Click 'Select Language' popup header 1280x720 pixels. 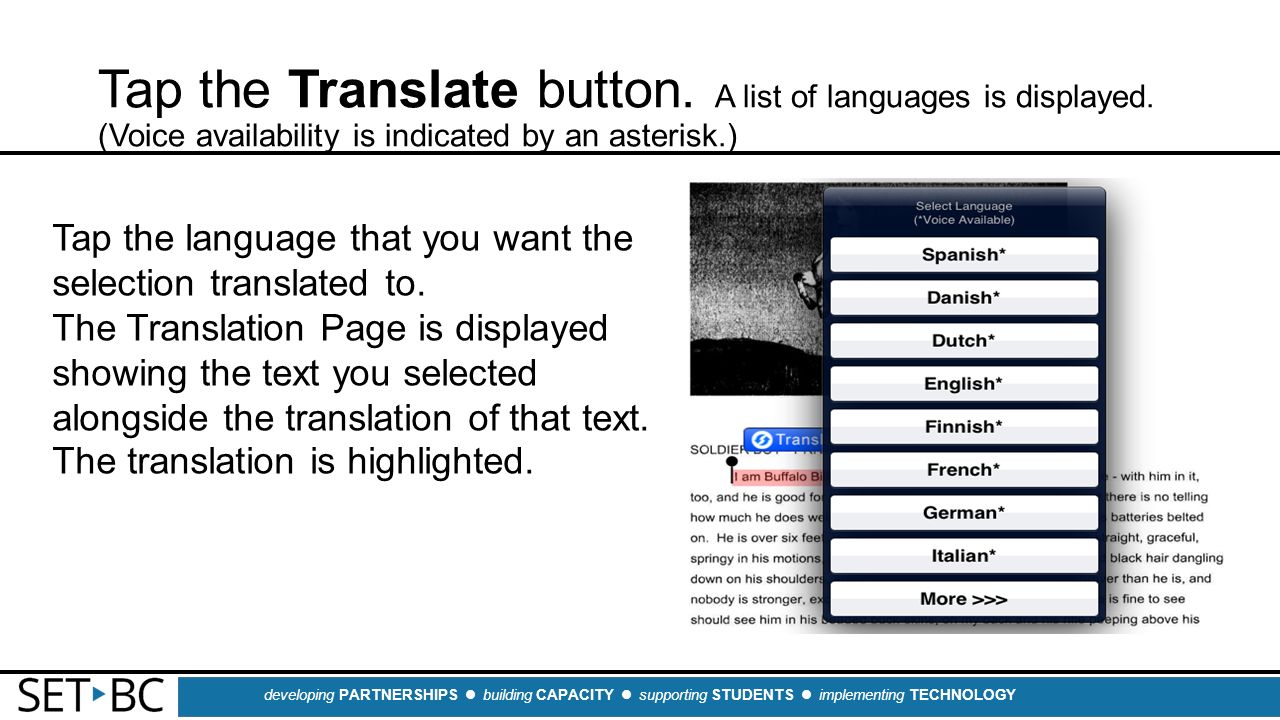[x=964, y=213]
